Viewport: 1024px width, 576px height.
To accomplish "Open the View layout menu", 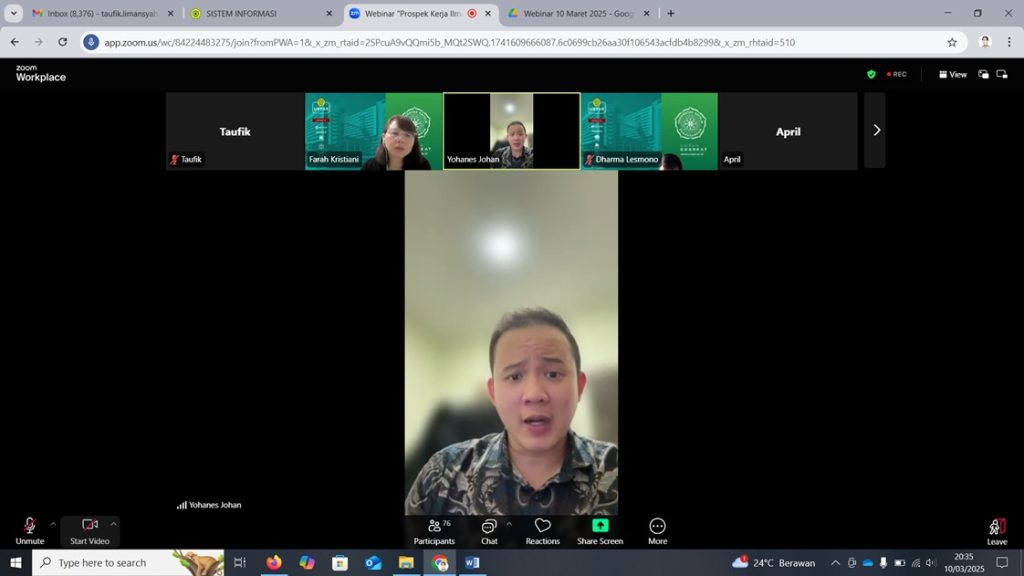I will [952, 74].
